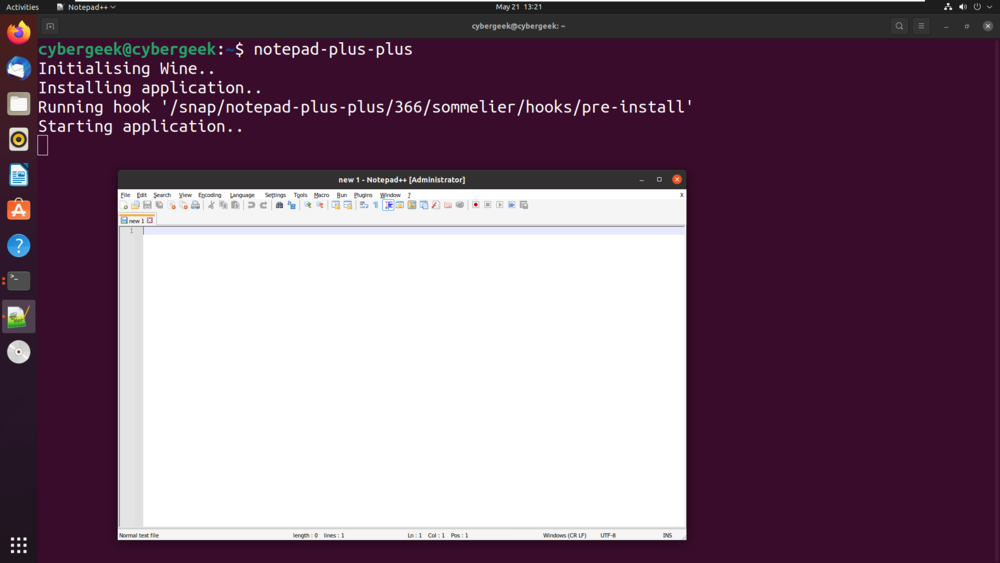1000x563 pixels.
Task: Click the Print icon in toolbar
Action: pos(195,205)
